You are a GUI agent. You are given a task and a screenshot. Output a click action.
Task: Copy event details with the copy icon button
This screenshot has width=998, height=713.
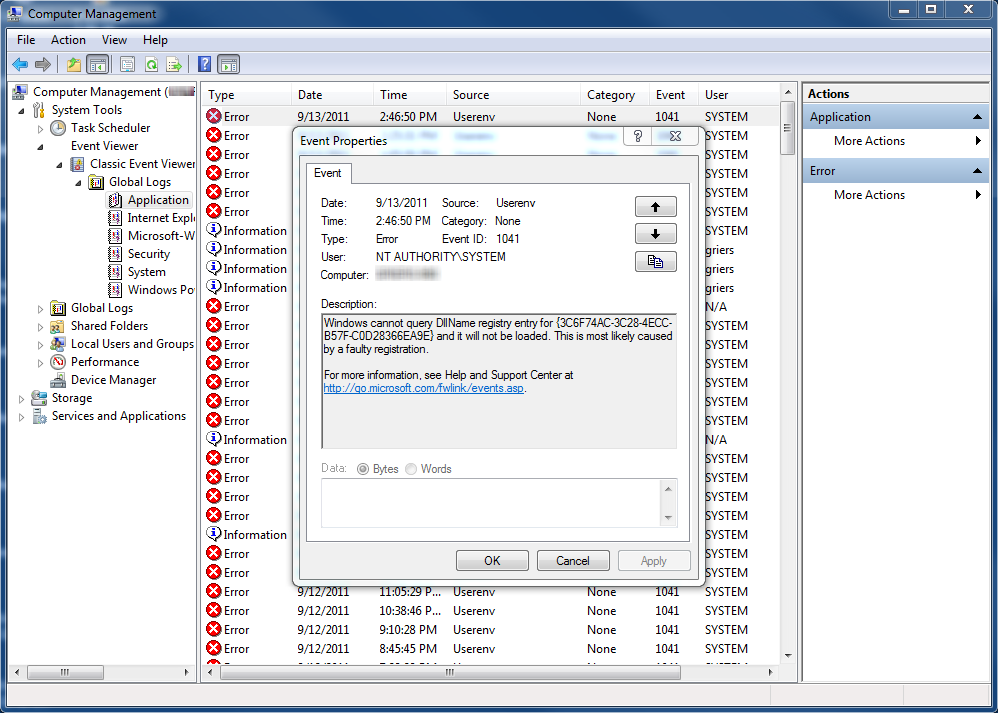[655, 261]
